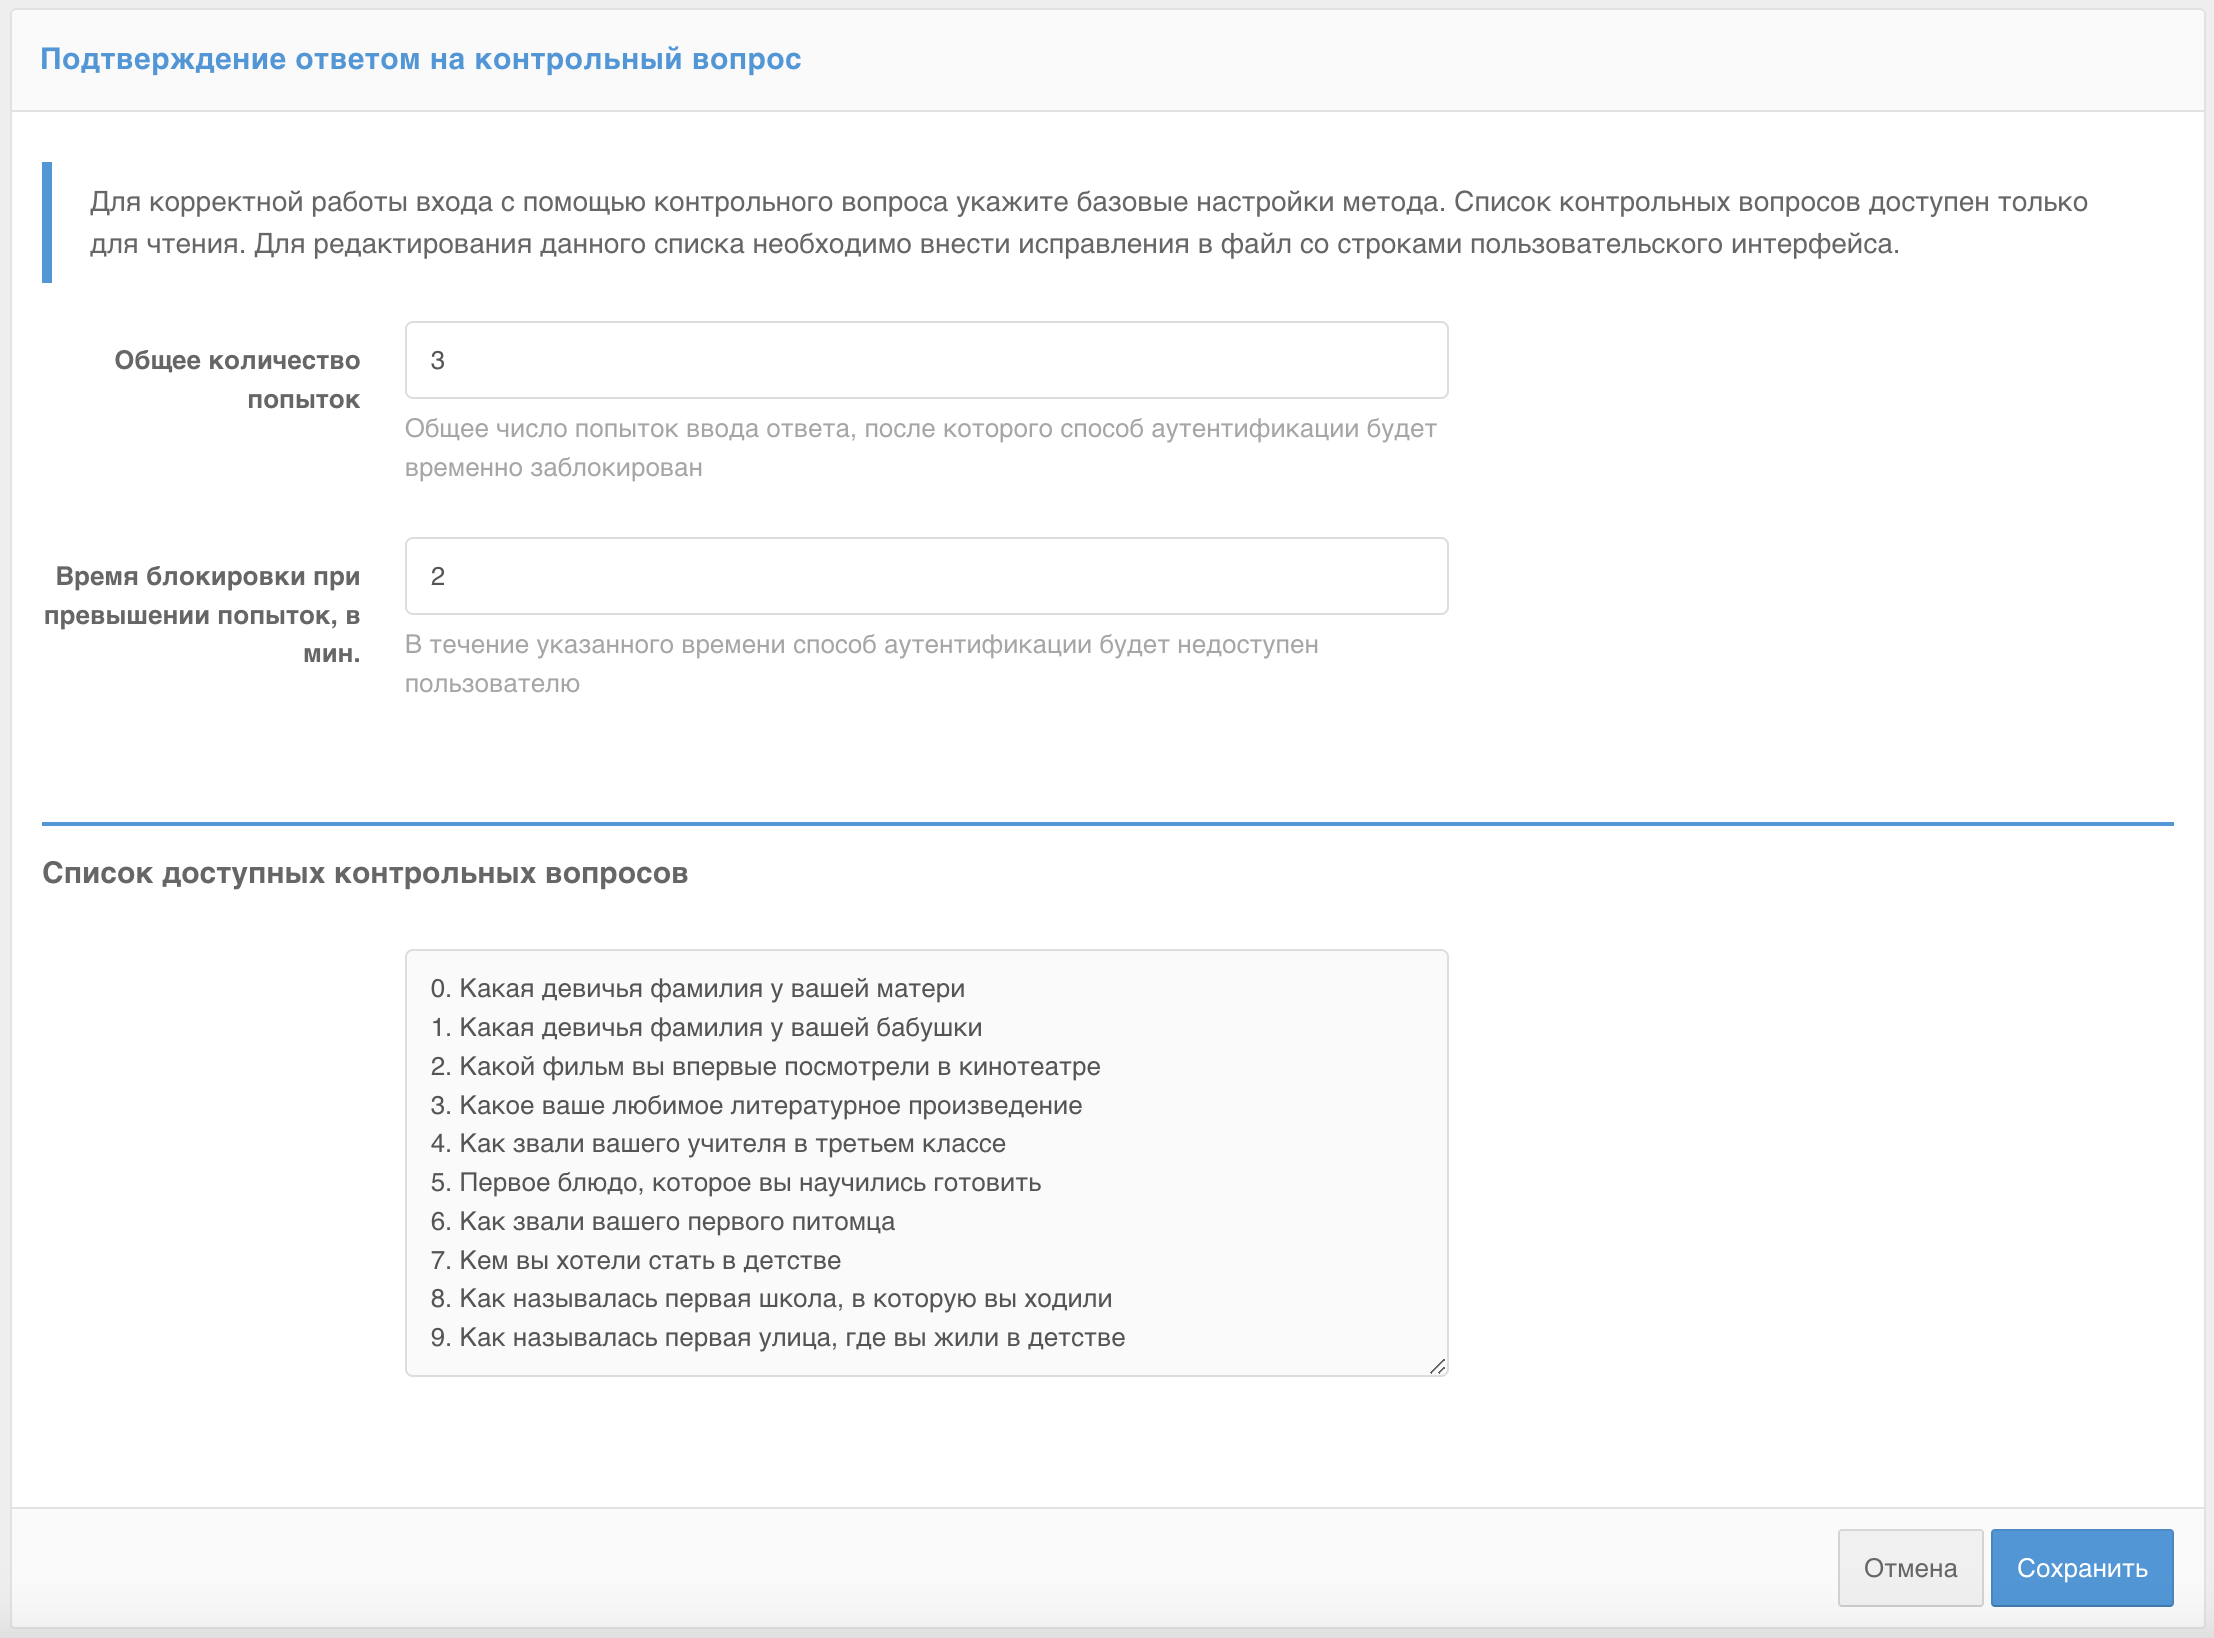
Task: Click the dialog title Подтверждение ответом на контрольный вопрос
Action: [420, 59]
